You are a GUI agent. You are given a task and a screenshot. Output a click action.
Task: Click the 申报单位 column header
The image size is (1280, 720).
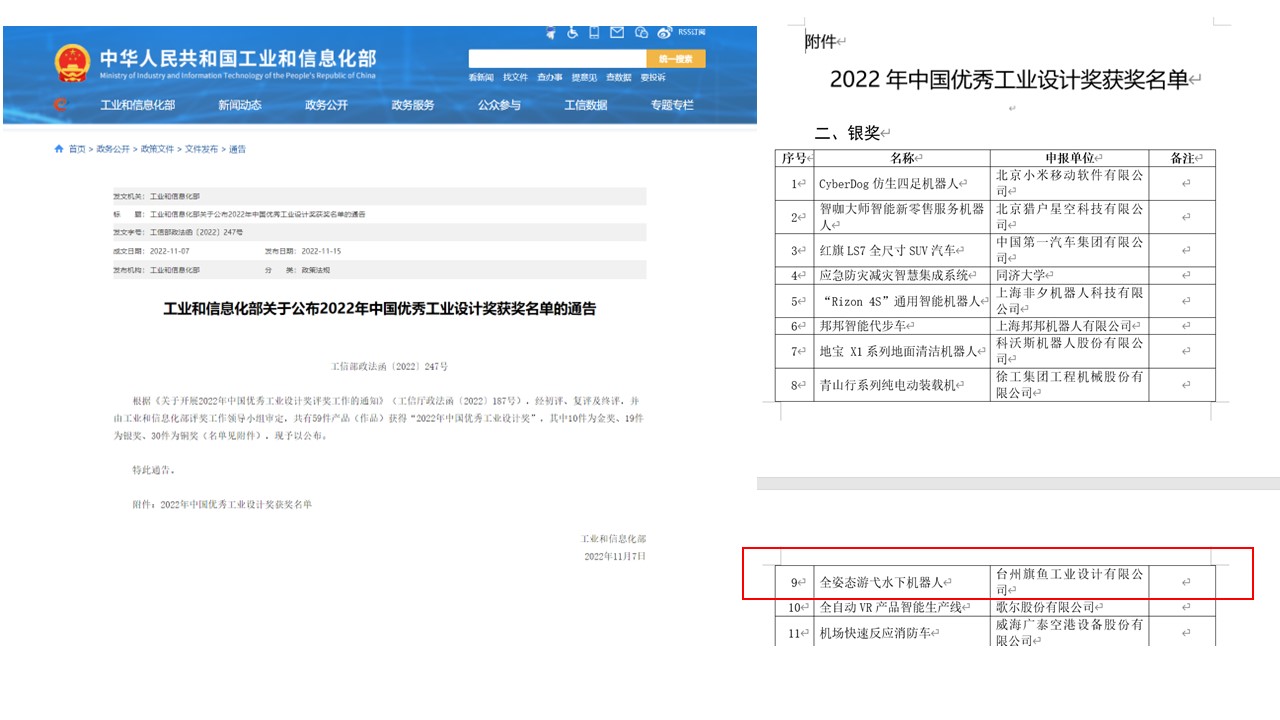click(1069, 158)
